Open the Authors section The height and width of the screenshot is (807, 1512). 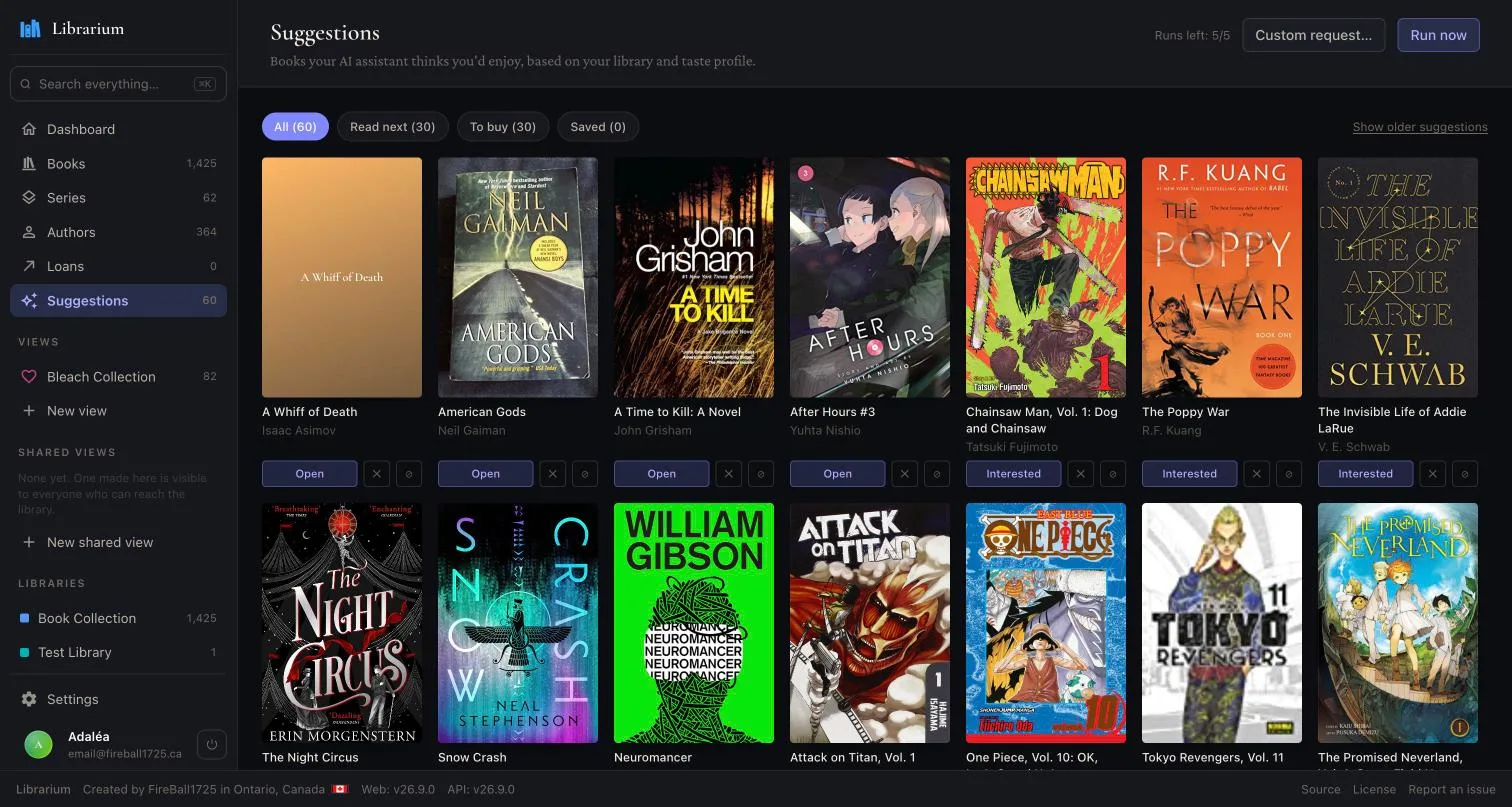[x=118, y=232]
